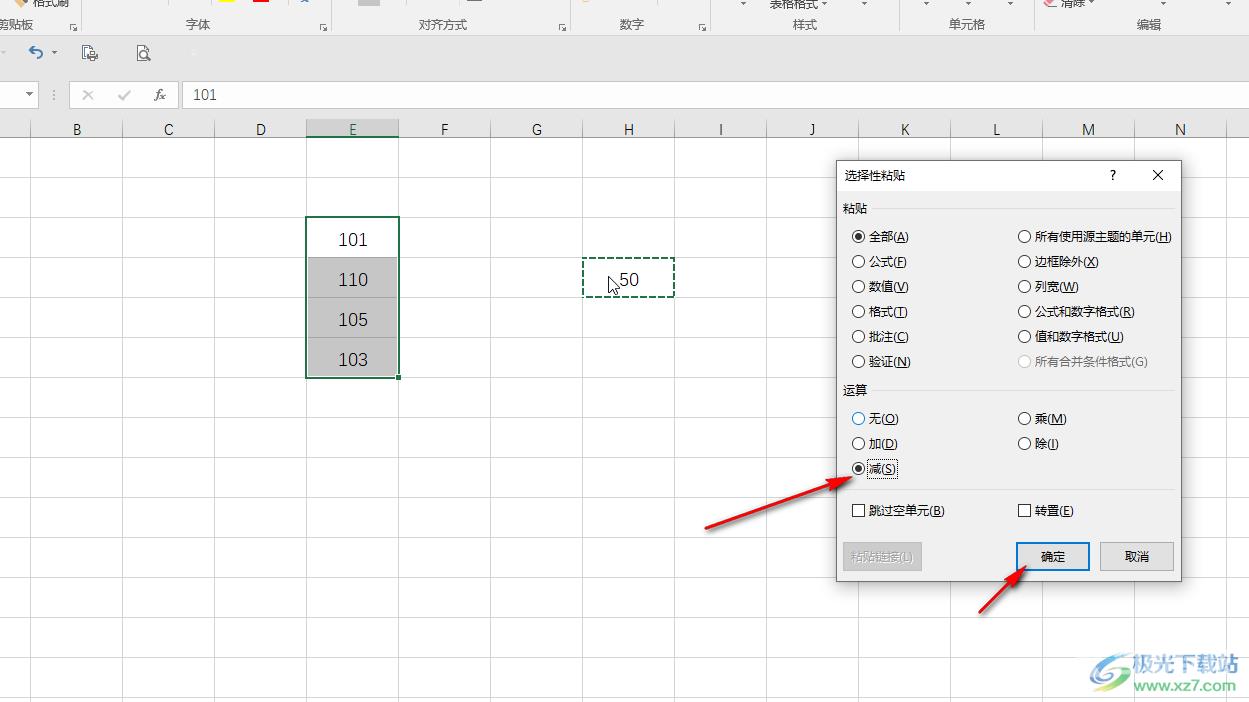The height and width of the screenshot is (702, 1249).
Task: Select column H header
Action: [628, 129]
